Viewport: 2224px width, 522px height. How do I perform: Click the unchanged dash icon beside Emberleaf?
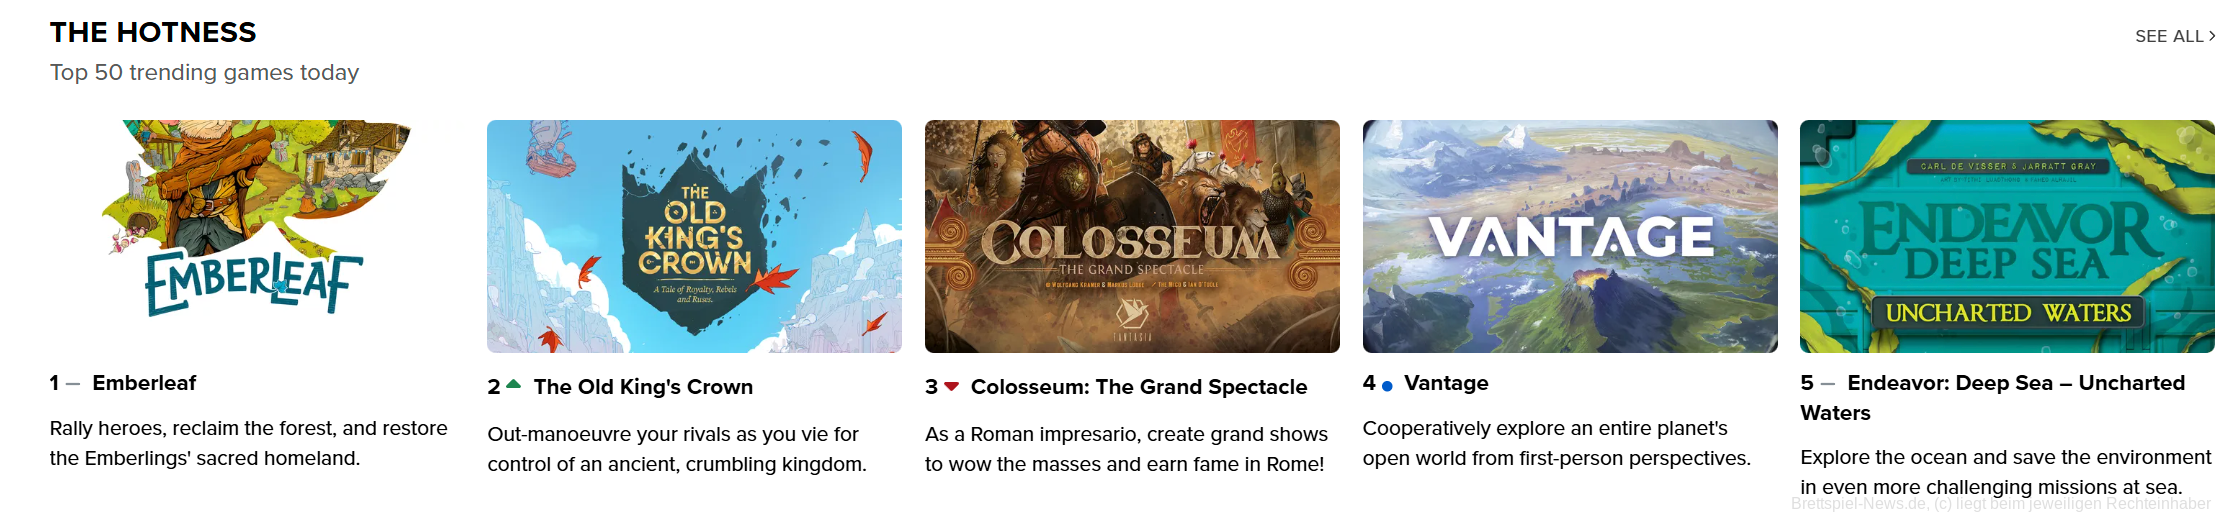pos(72,384)
